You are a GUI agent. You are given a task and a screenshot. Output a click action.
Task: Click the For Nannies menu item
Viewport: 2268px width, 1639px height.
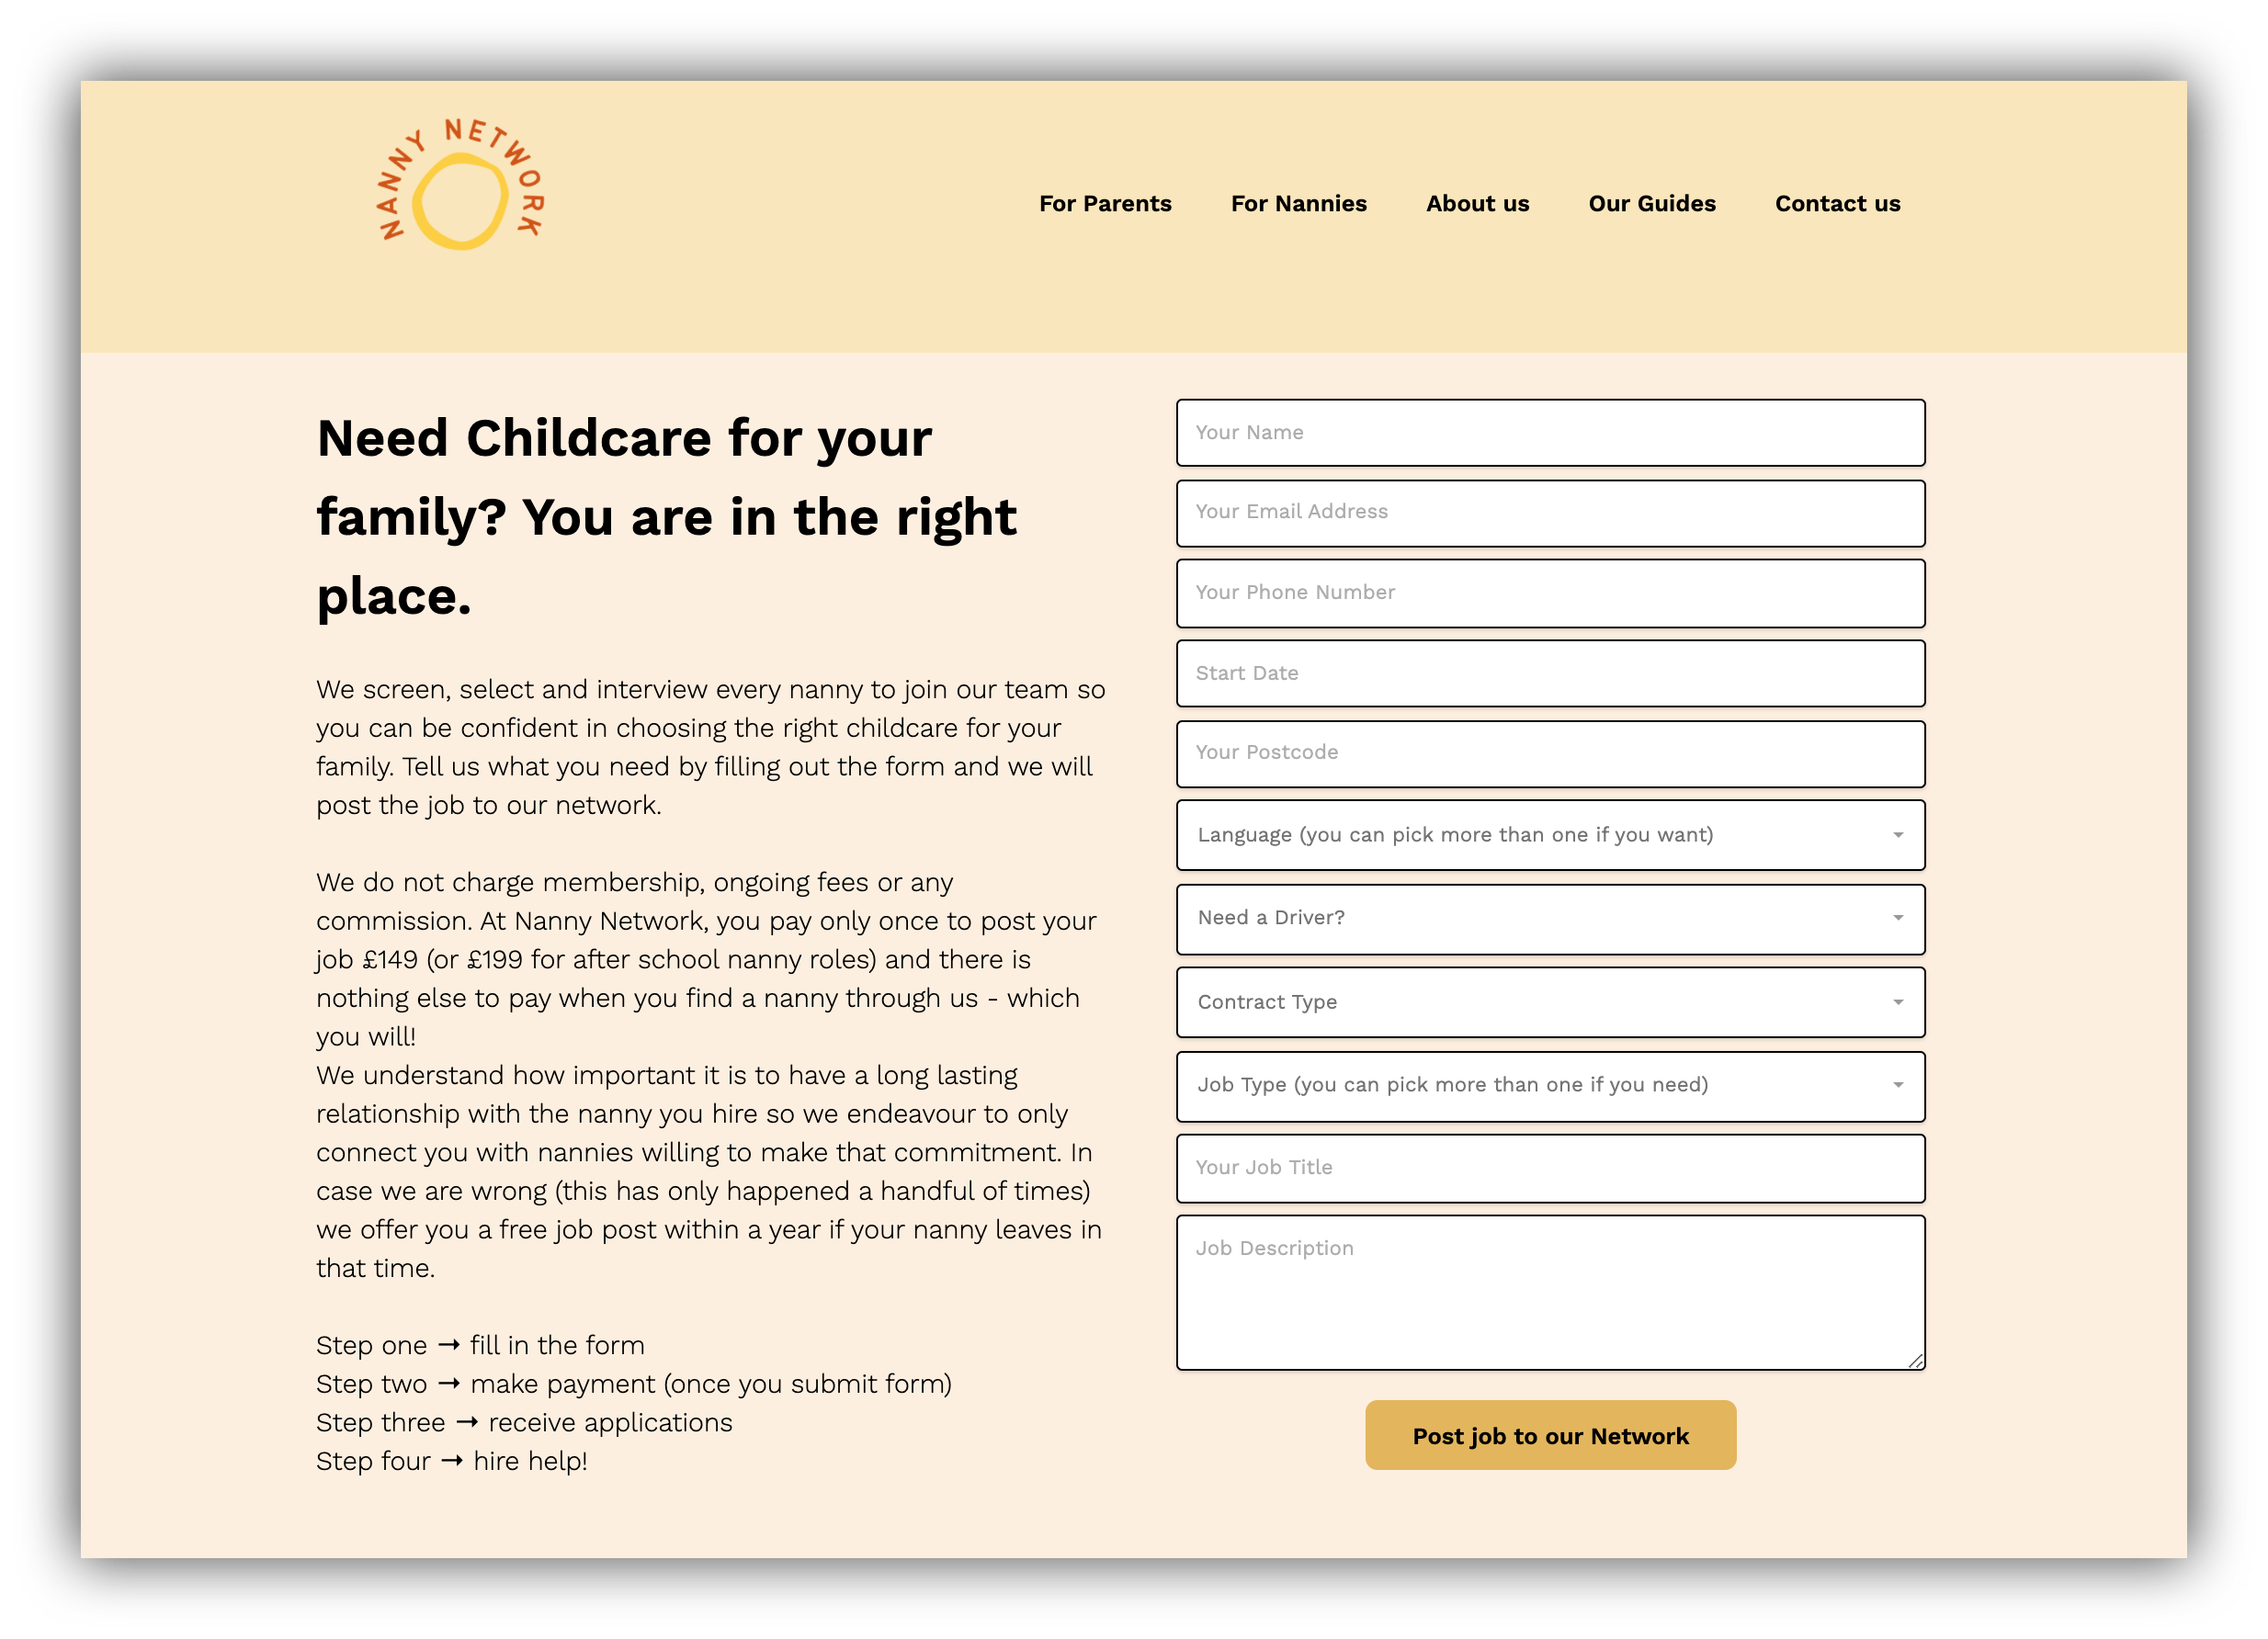1298,202
